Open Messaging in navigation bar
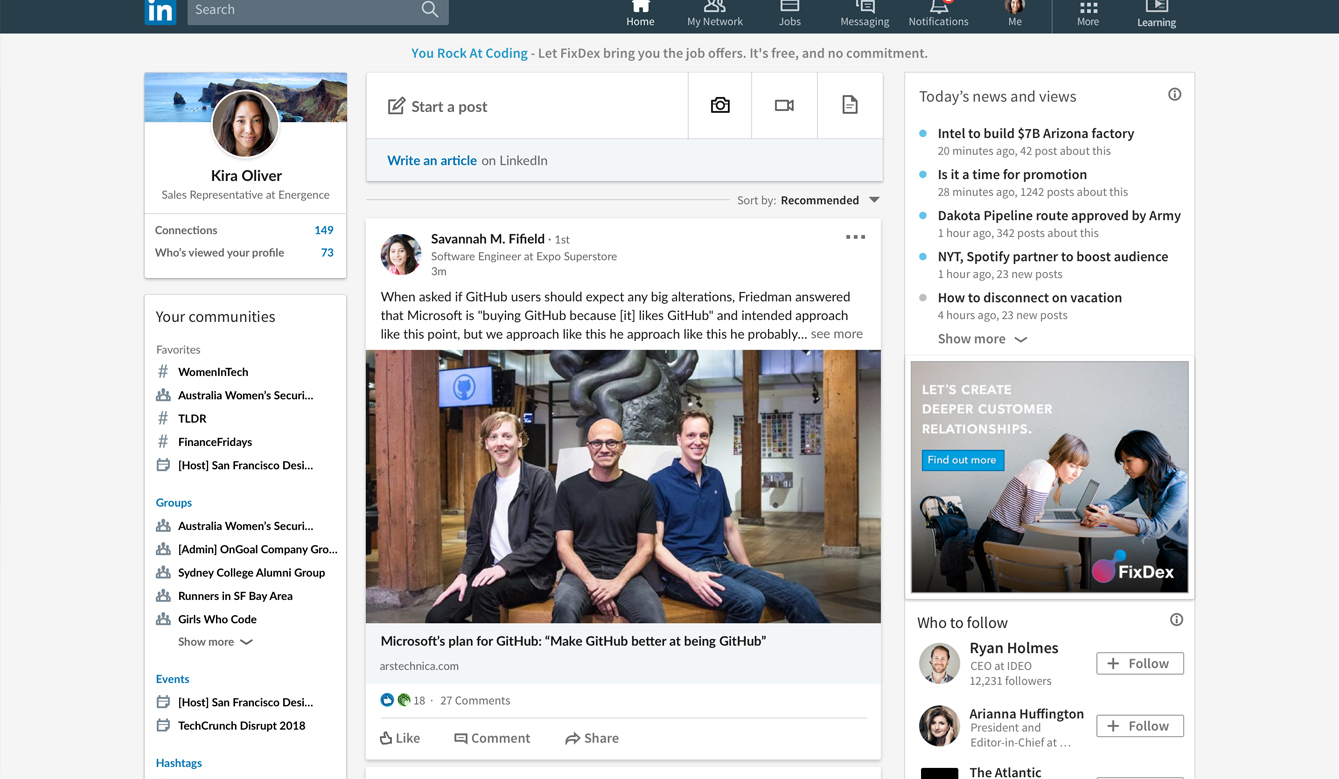1339x779 pixels. pos(864,14)
